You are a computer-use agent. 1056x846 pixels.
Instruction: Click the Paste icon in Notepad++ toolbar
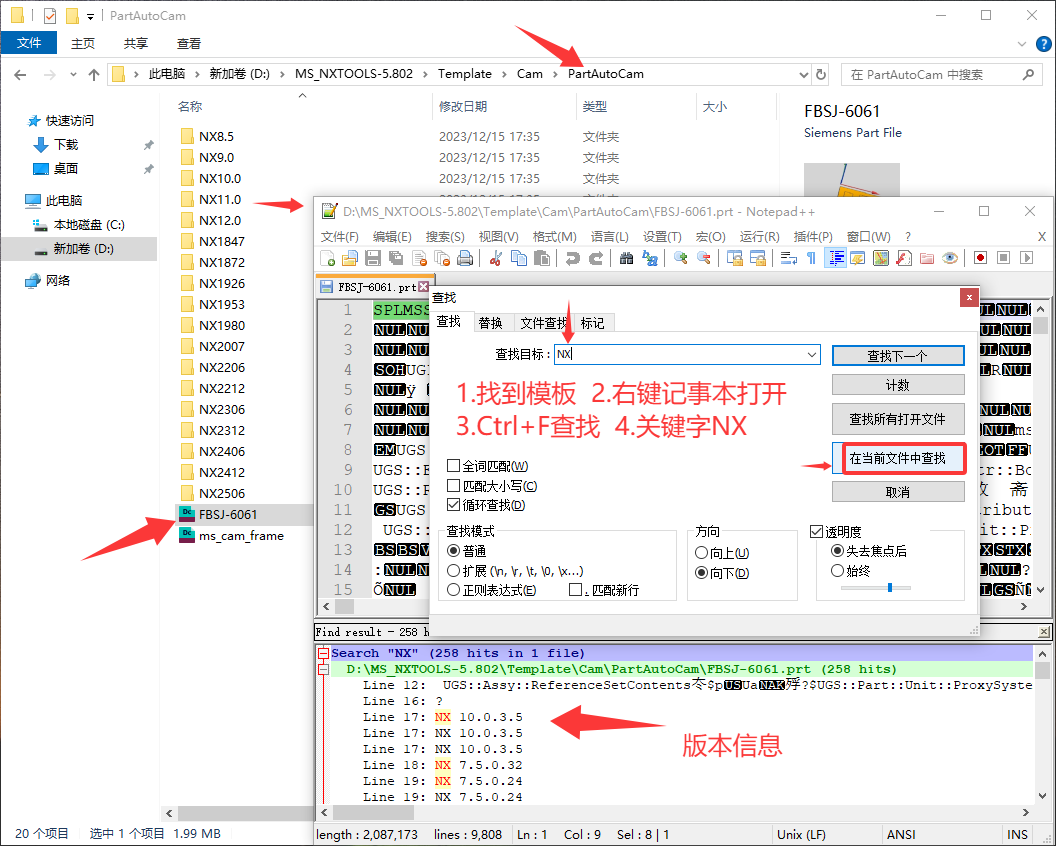coord(541,258)
